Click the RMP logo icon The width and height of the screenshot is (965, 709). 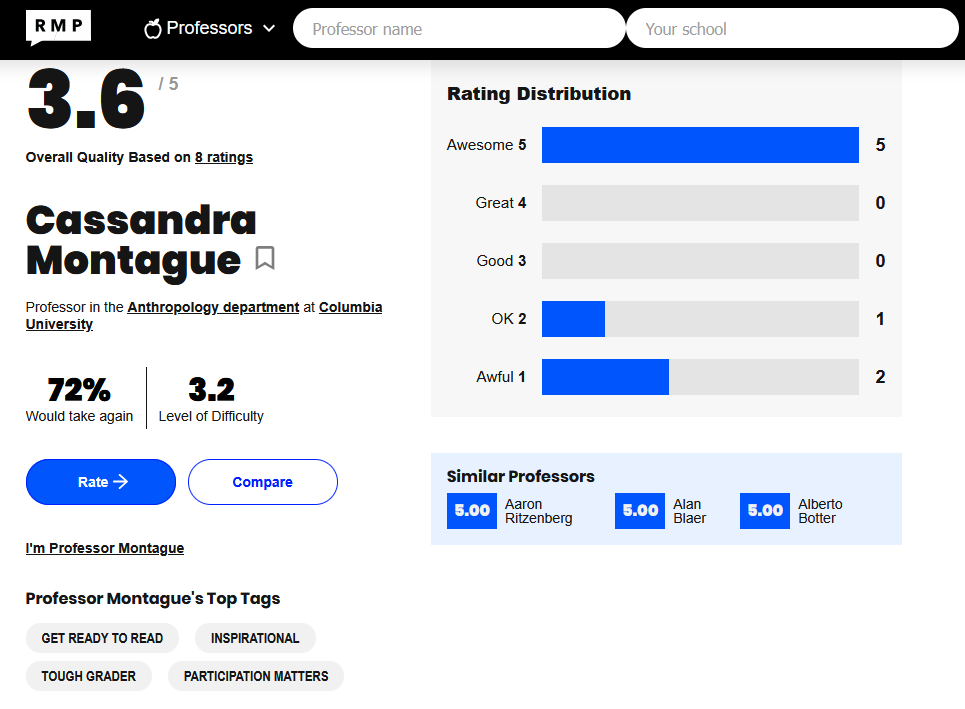[x=58, y=27]
